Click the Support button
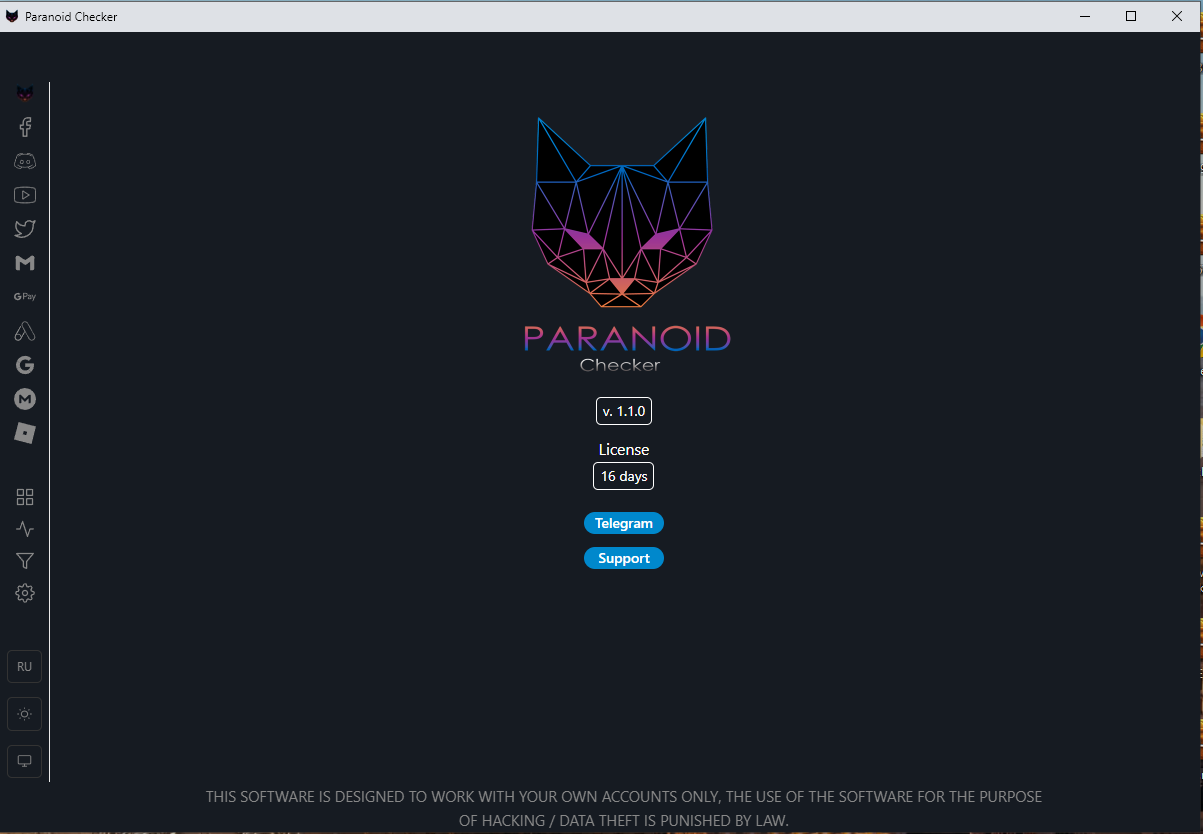1203x834 pixels. click(624, 558)
